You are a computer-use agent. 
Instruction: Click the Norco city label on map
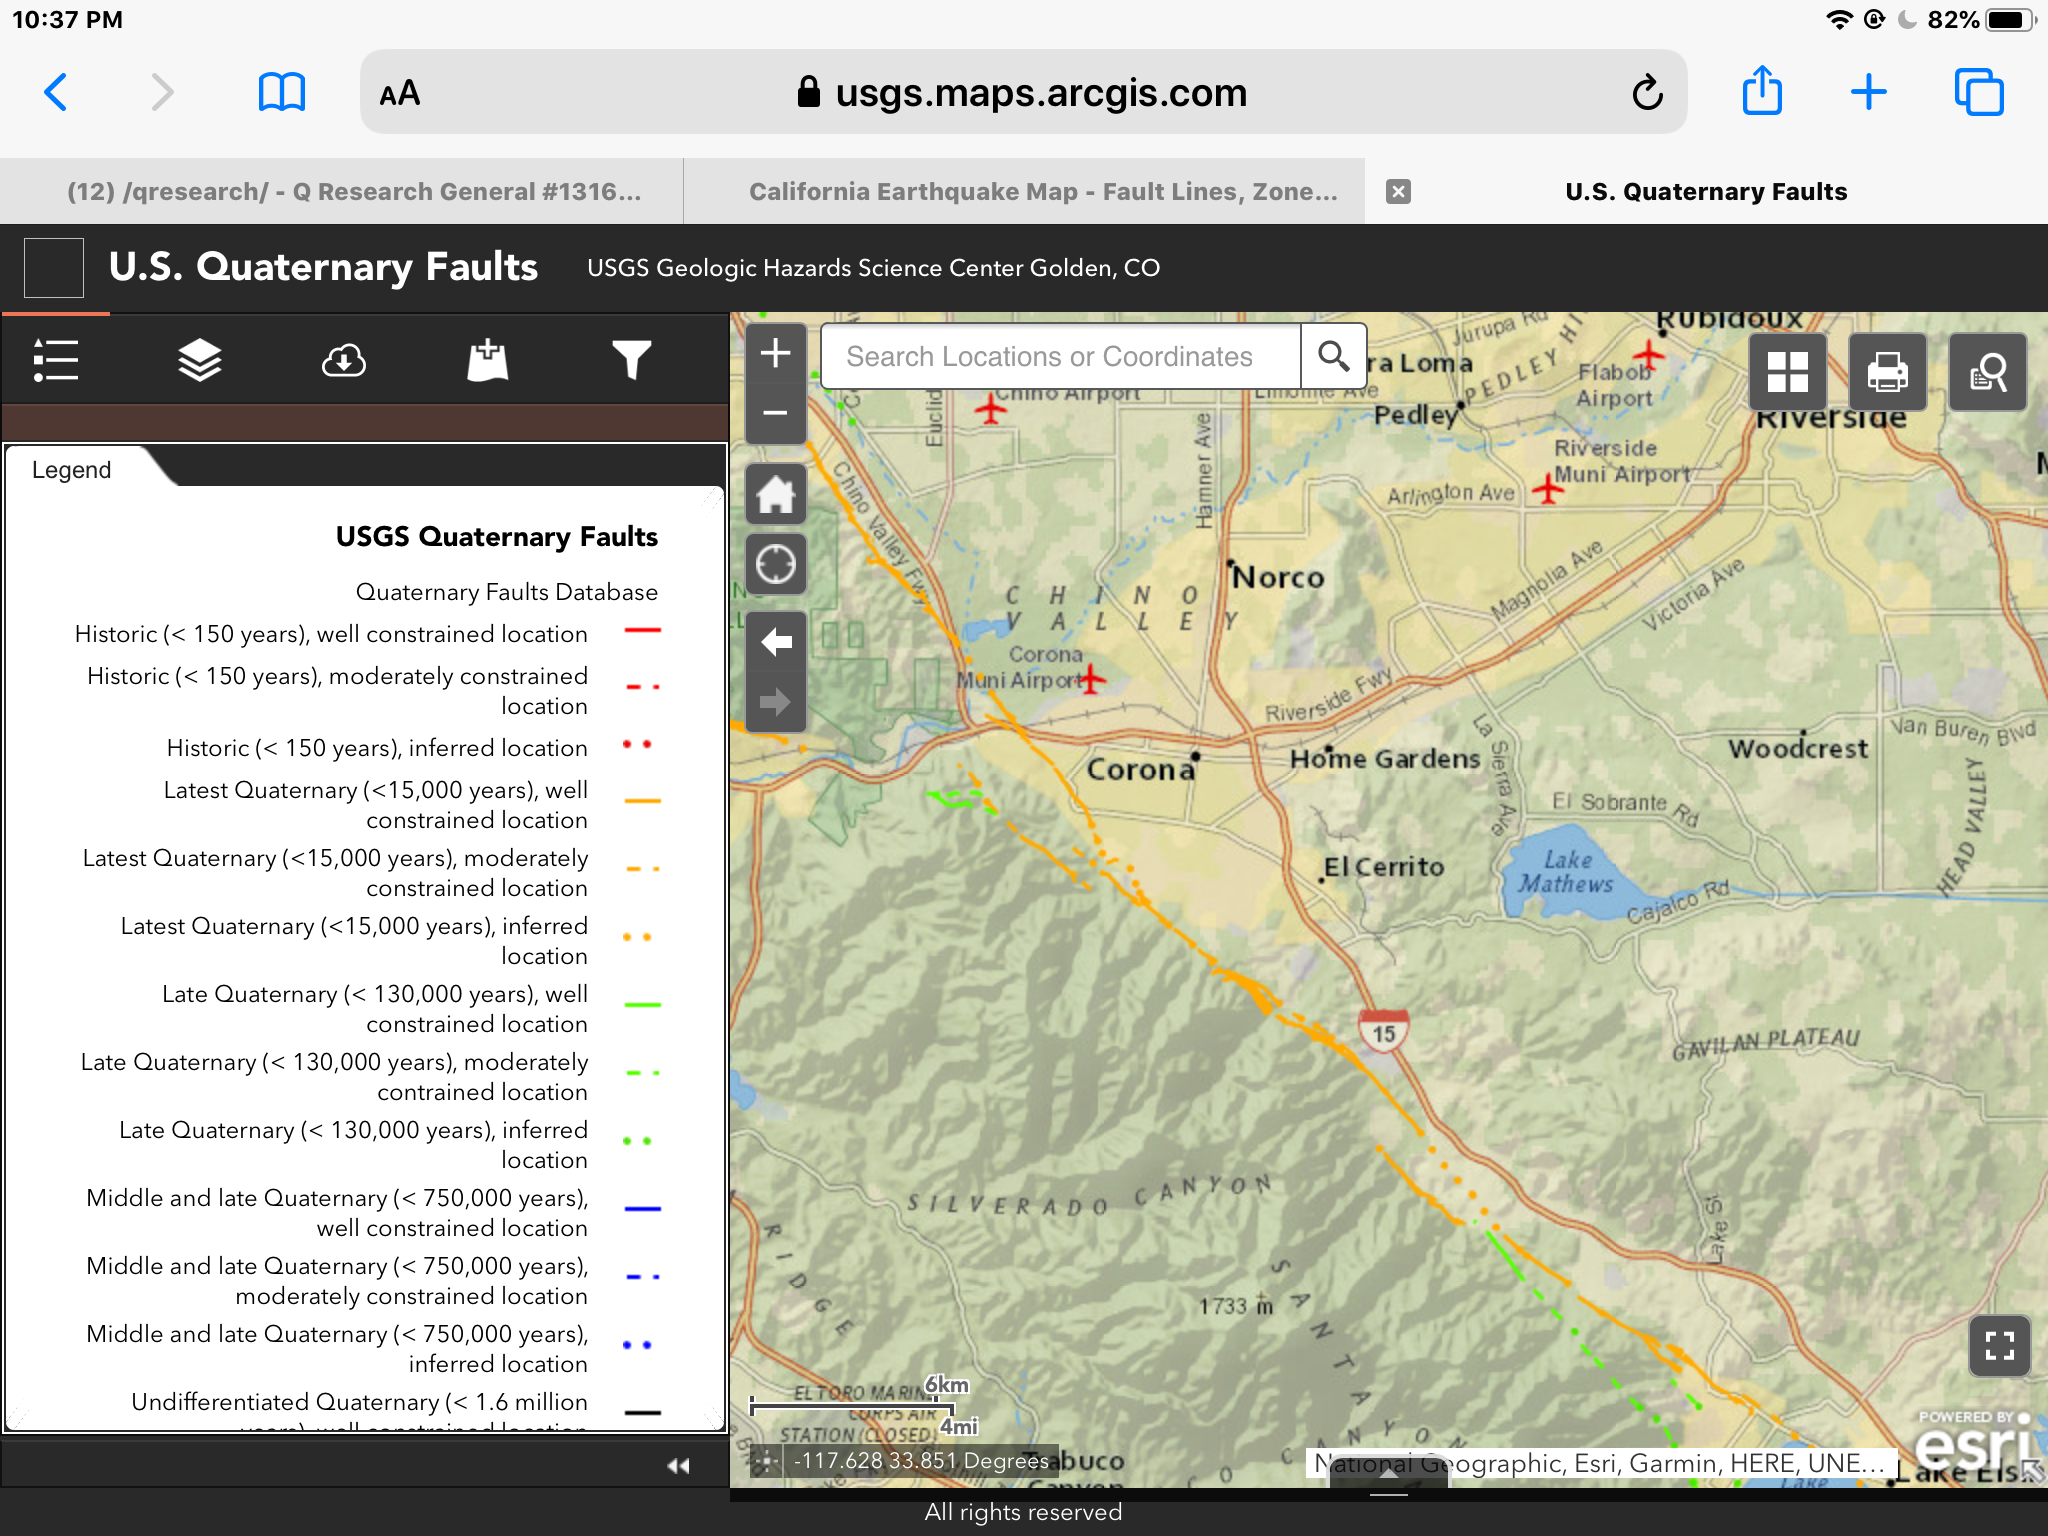tap(1279, 578)
